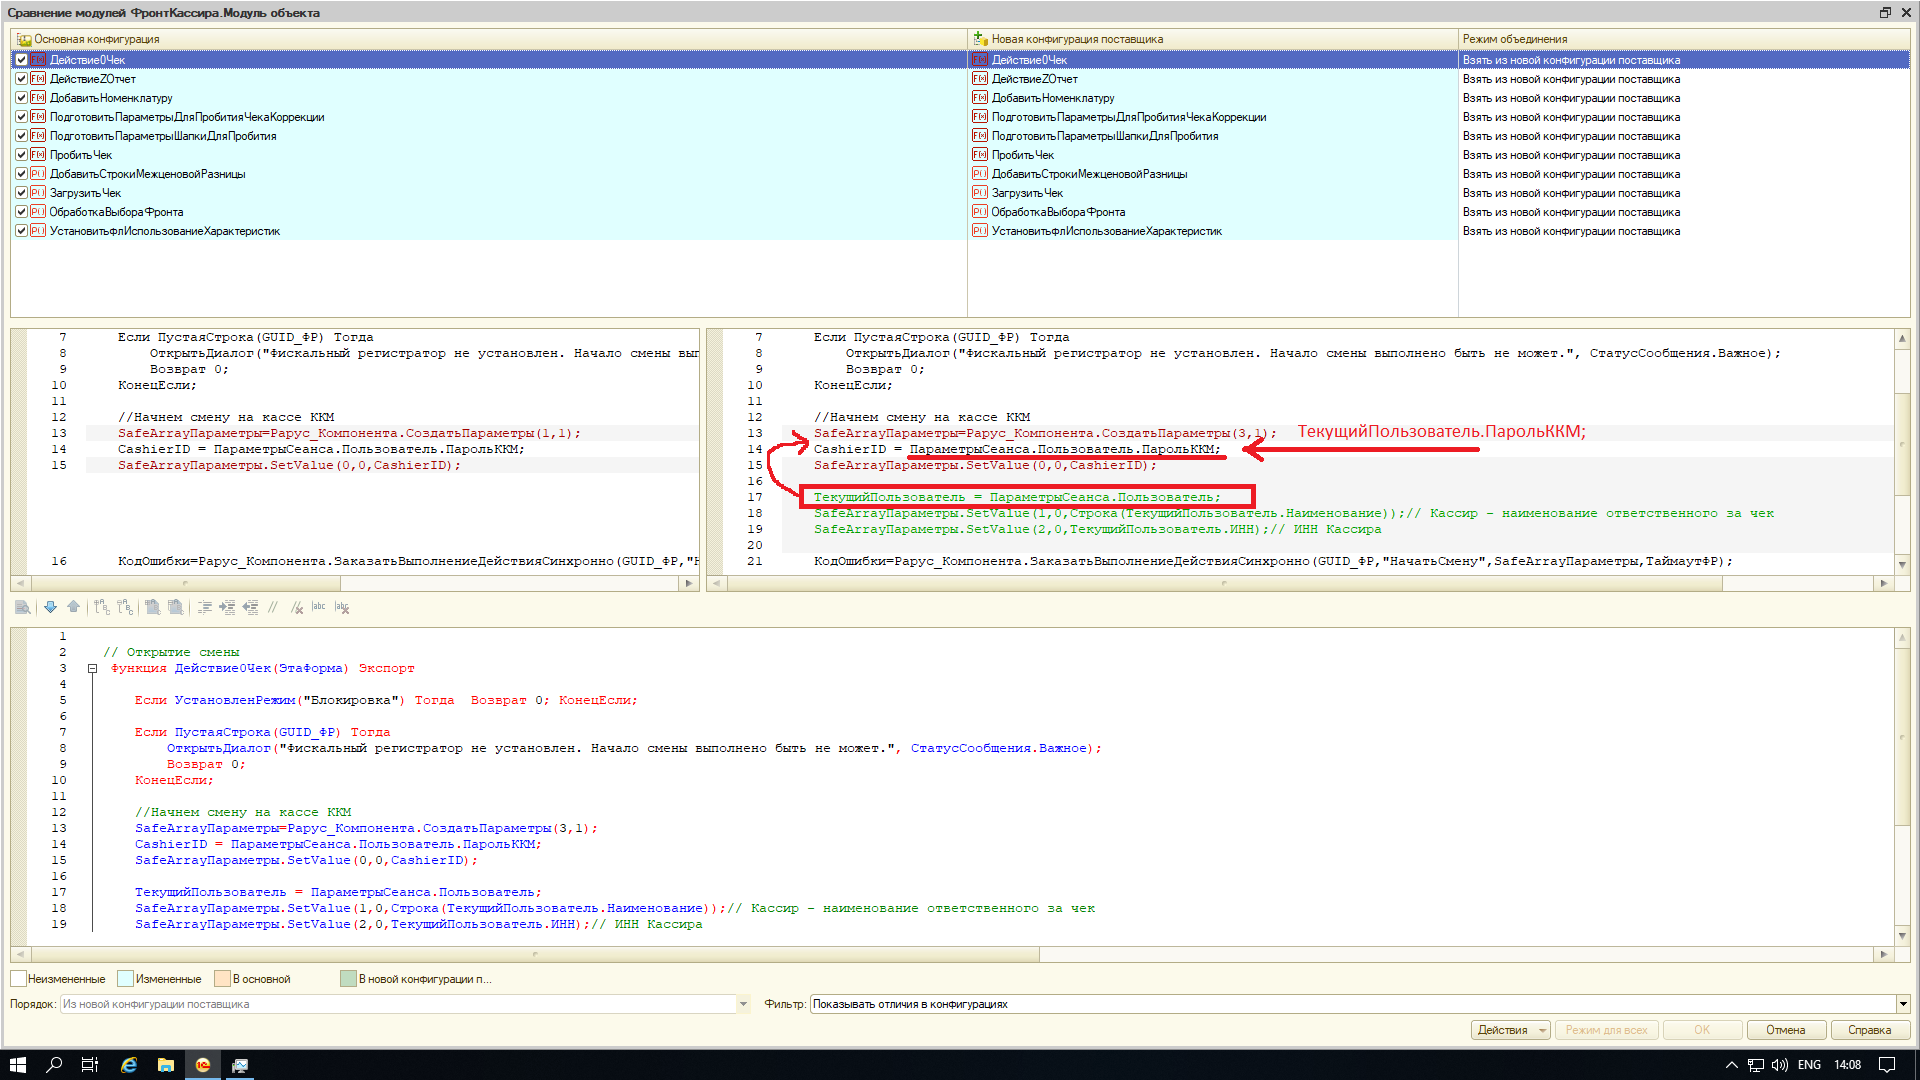Add comment slashes with toolbar icon
Screen dimensions: 1920x1080
click(x=272, y=607)
